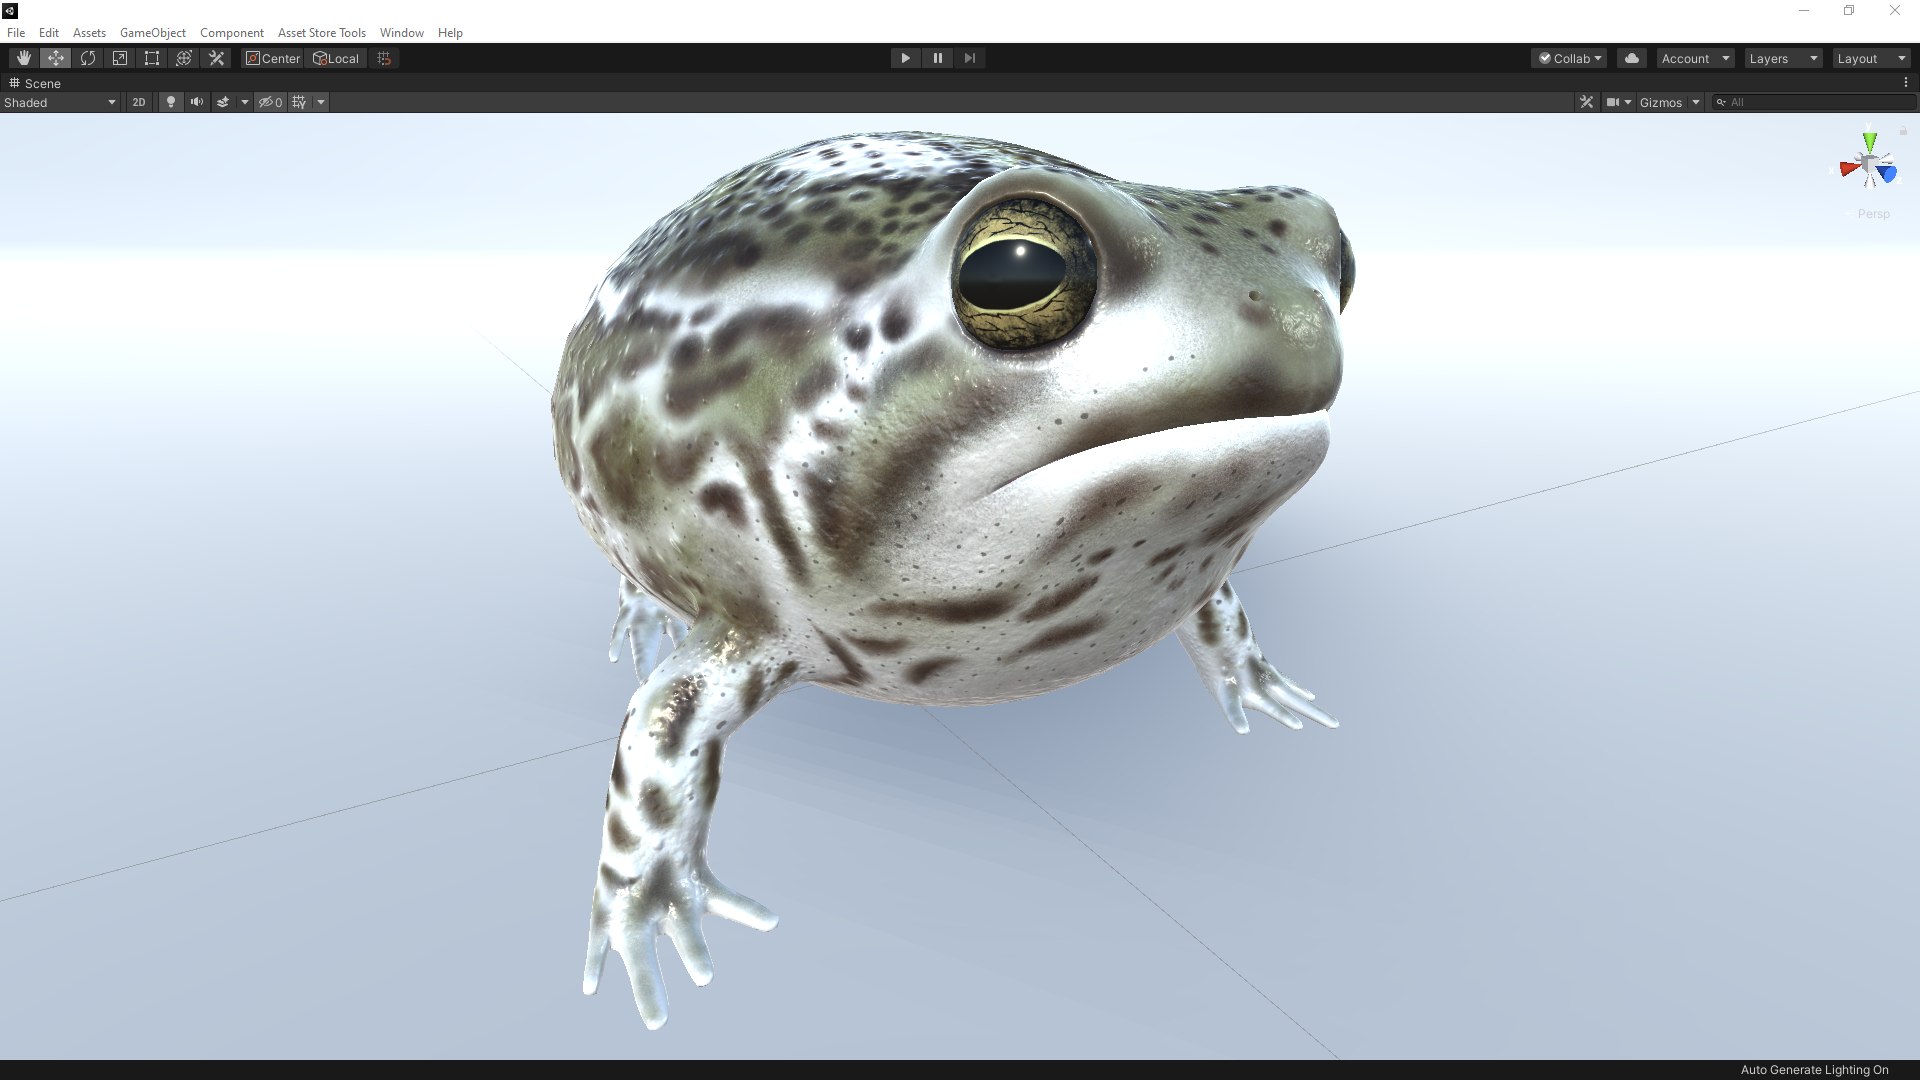Select the Rotate tool
Image resolution: width=1920 pixels, height=1080 pixels.
88,58
